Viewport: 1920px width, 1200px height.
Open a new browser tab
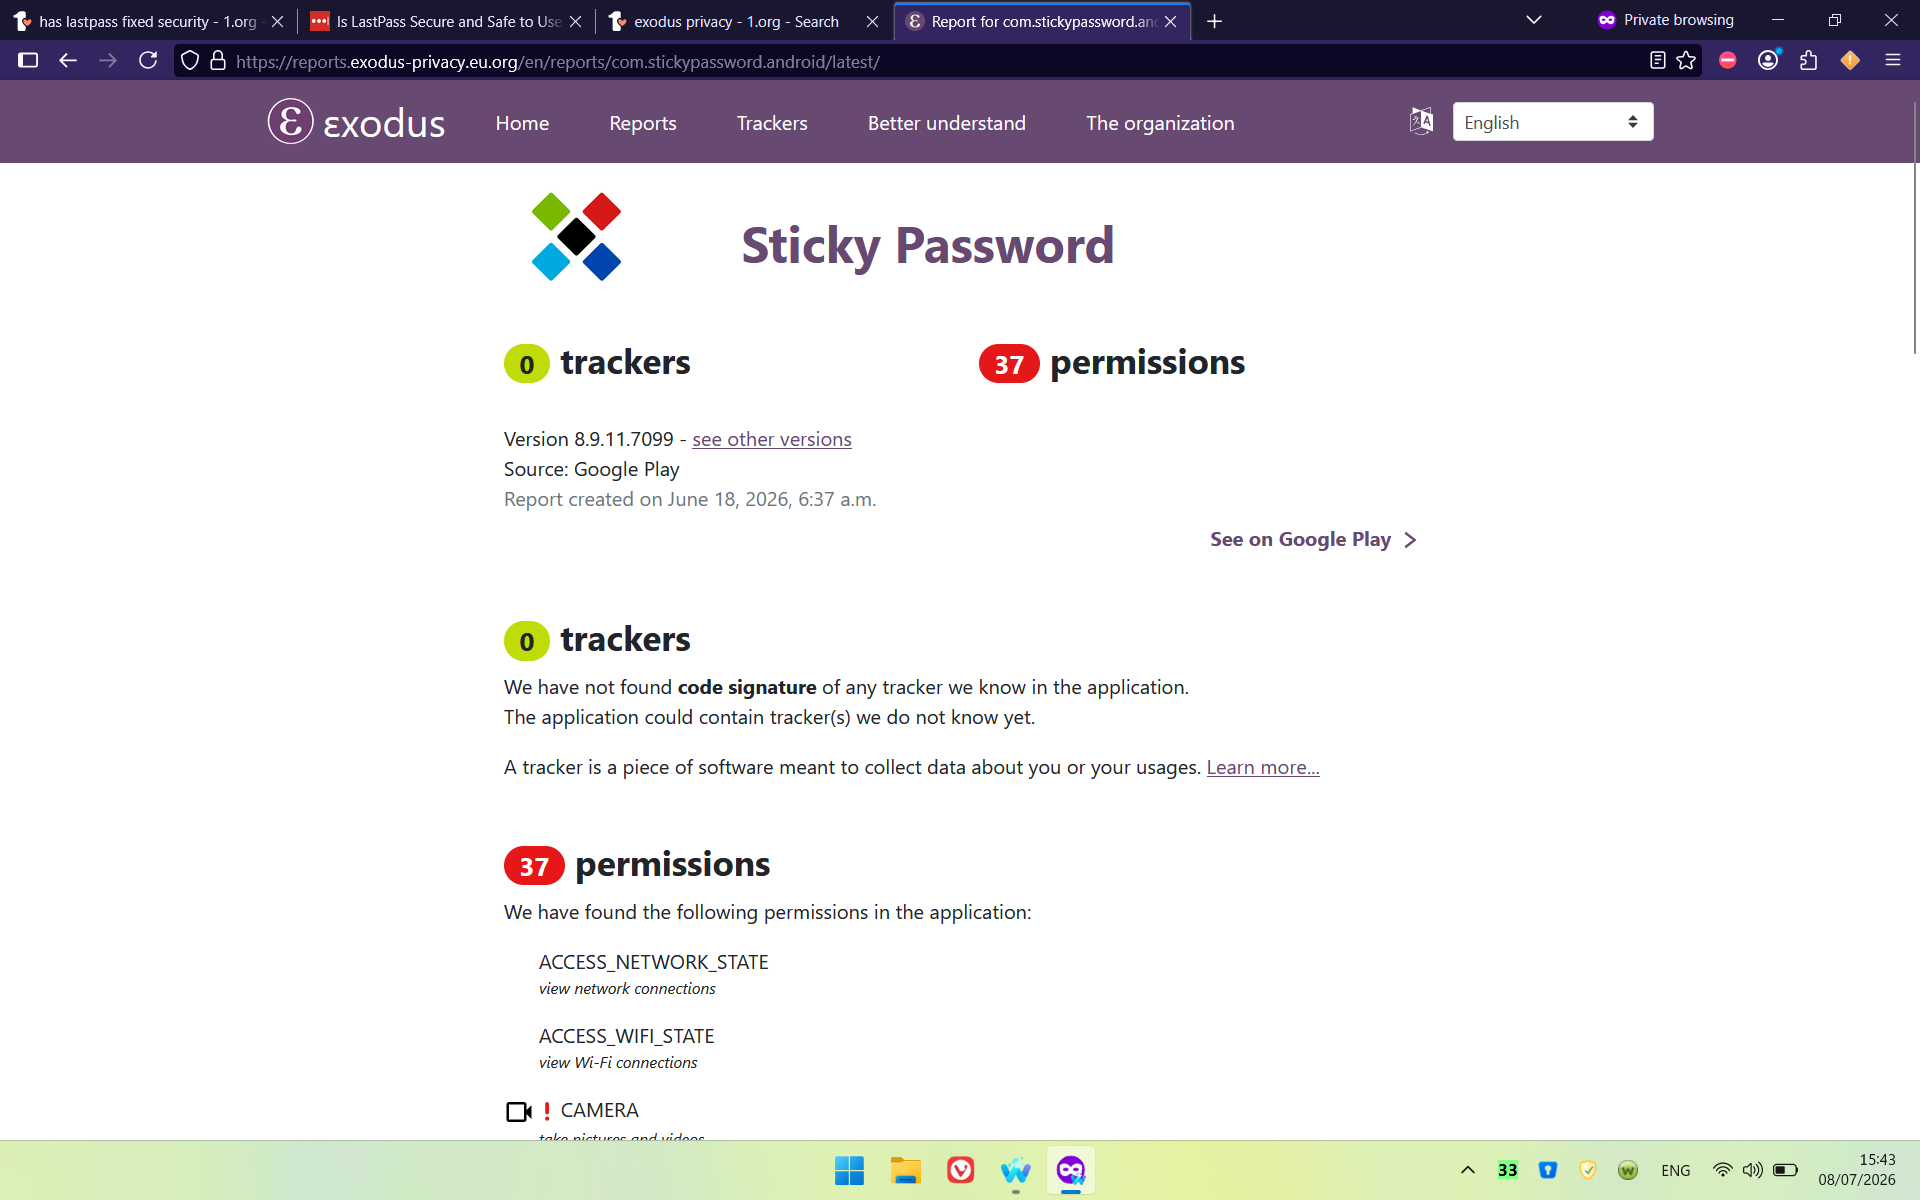1214,21
